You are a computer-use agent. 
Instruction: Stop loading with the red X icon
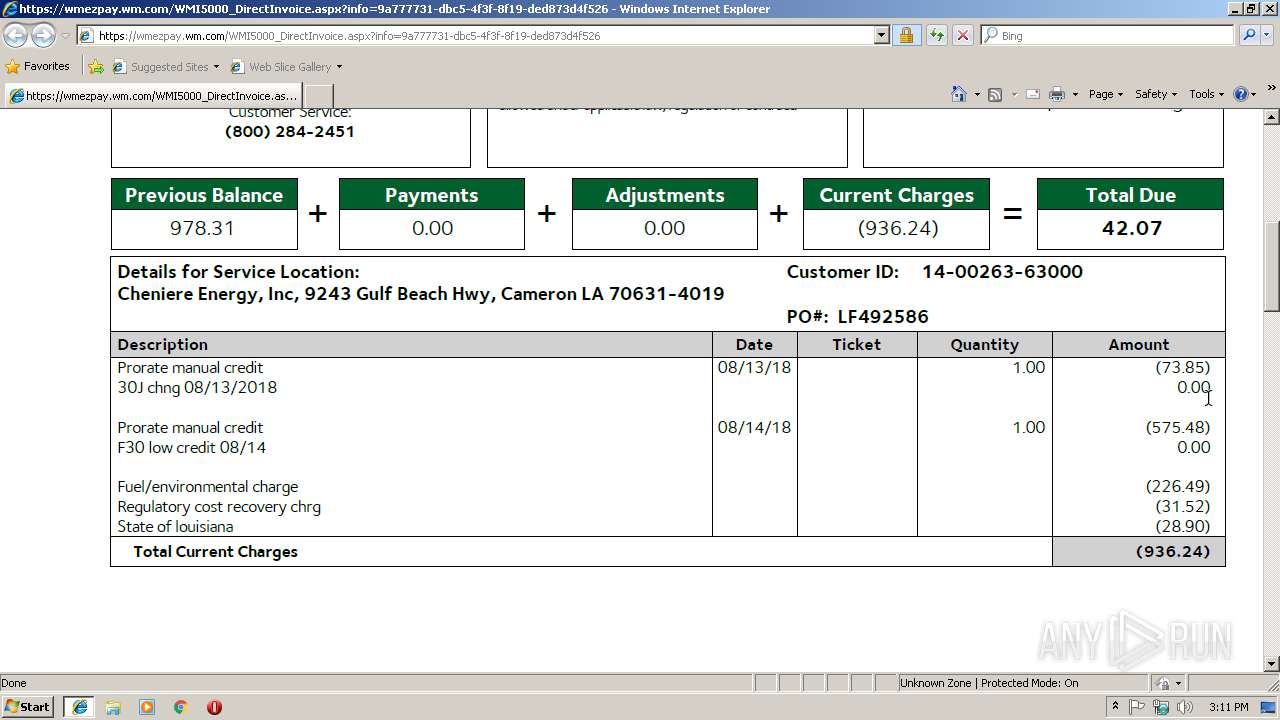[962, 35]
